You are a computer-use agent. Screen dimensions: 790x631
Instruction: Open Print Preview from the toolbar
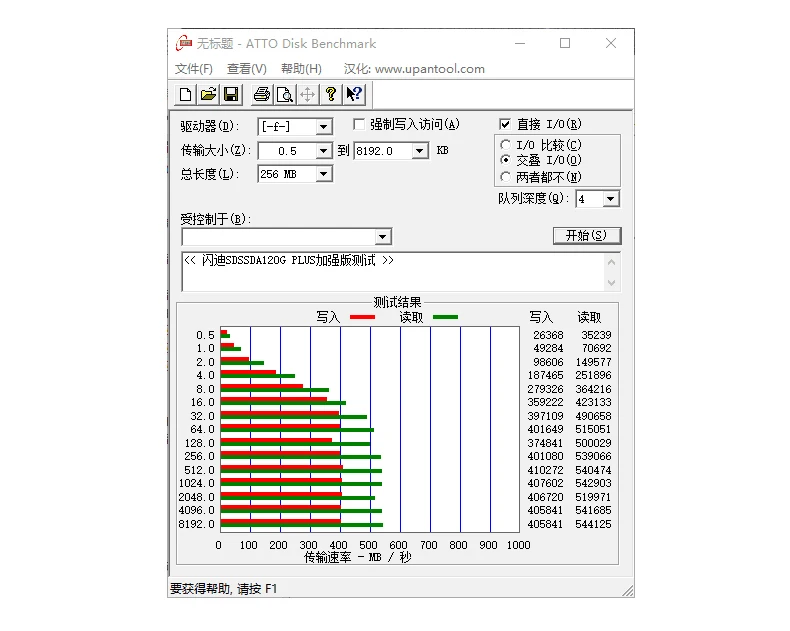coord(284,94)
